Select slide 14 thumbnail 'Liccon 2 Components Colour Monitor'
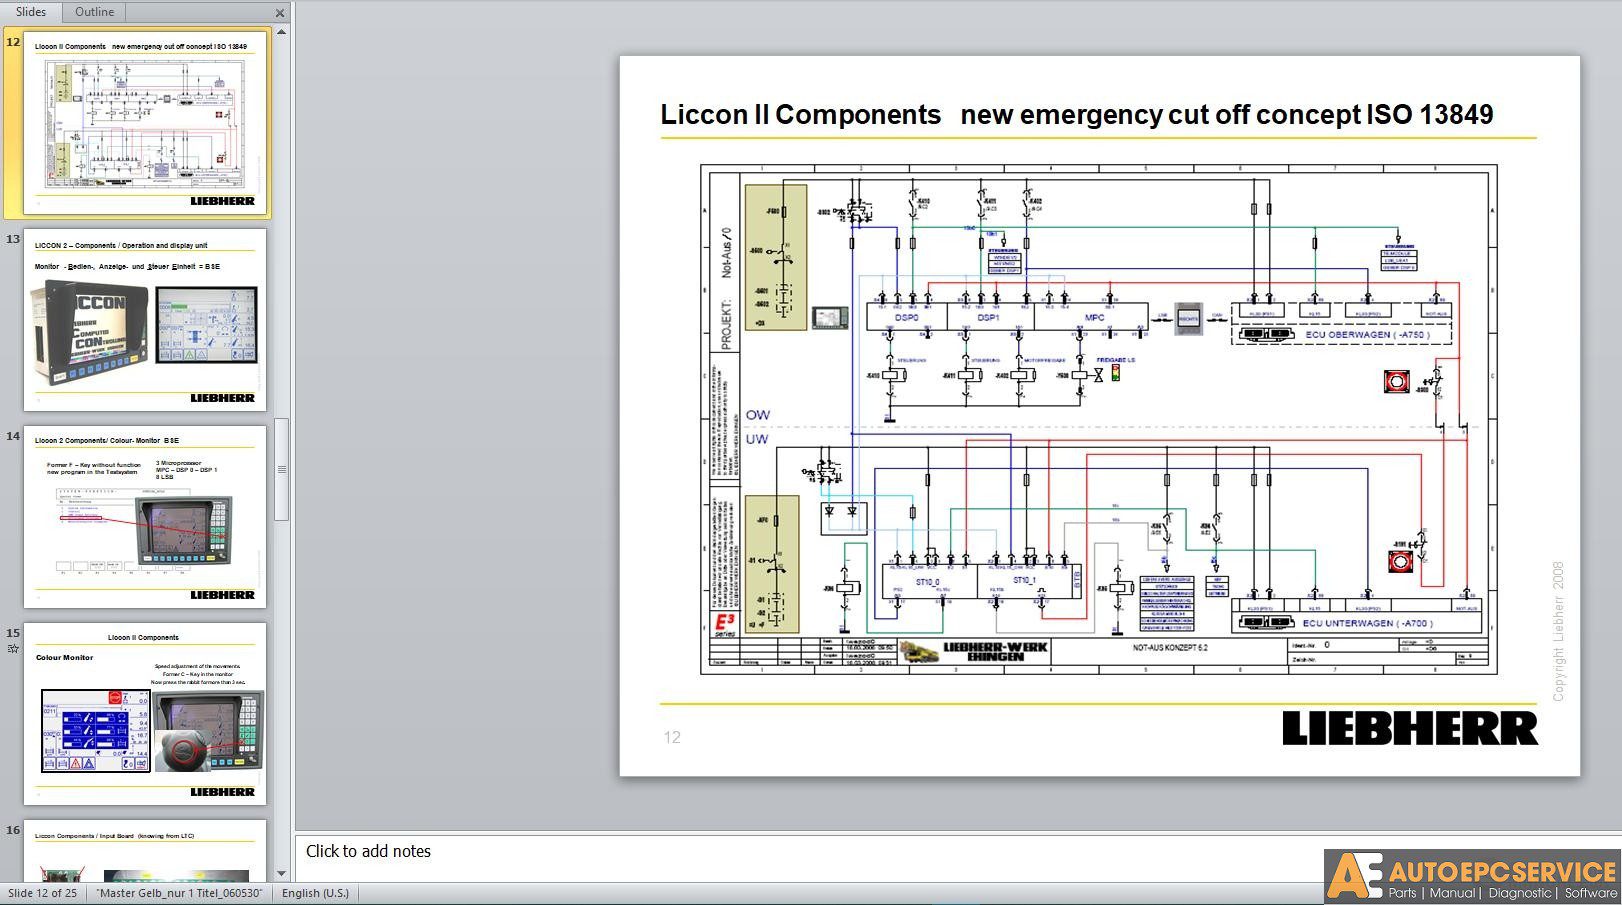 145,515
